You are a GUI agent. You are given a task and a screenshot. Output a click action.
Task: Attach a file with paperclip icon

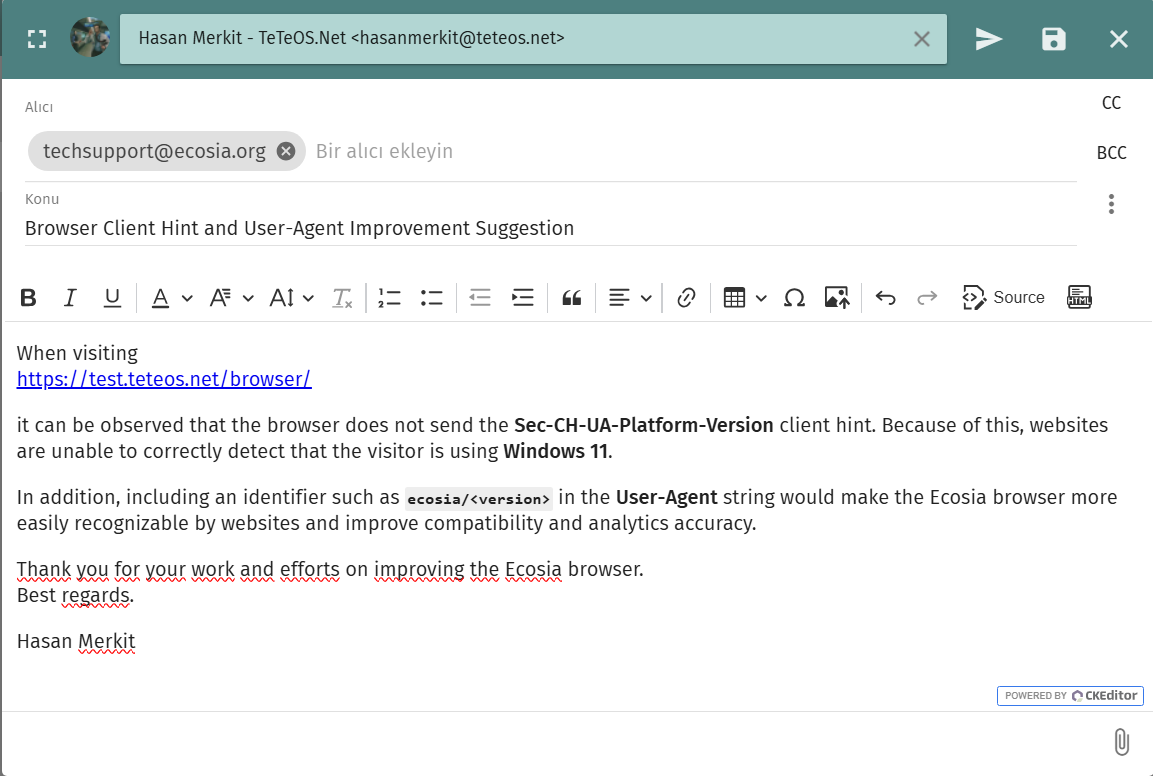tap(1121, 741)
